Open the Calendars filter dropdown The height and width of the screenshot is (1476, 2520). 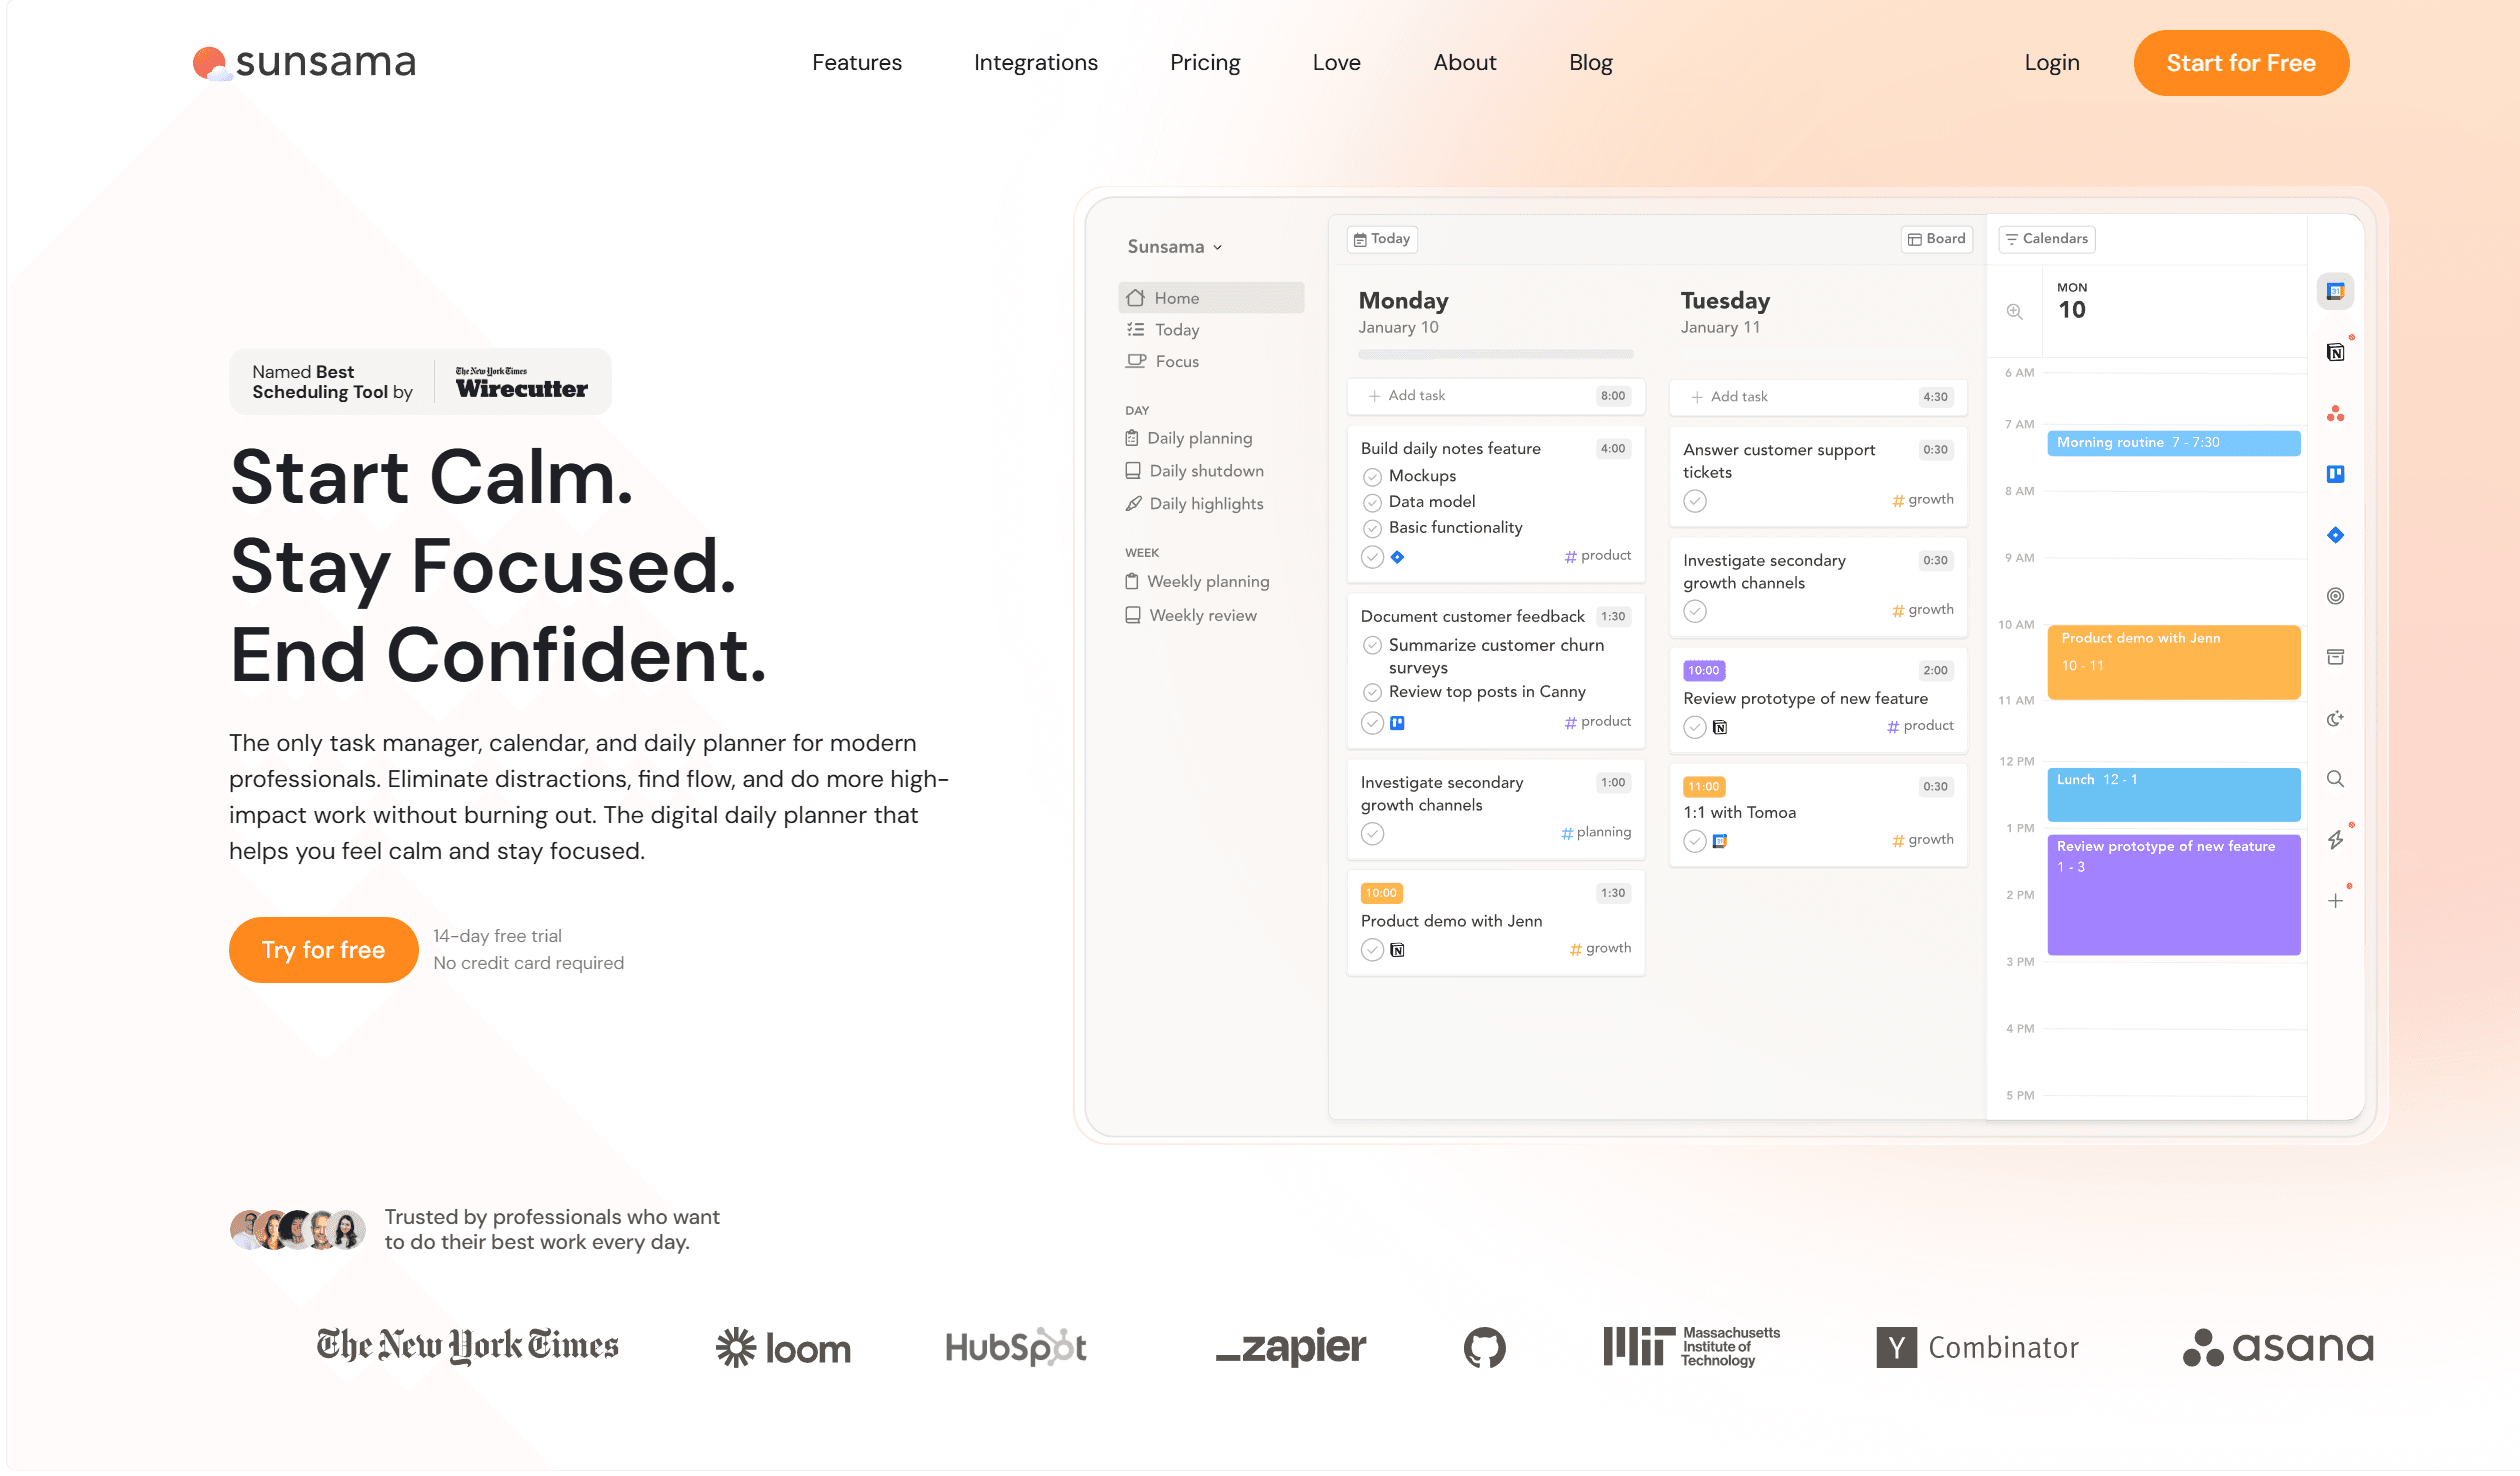(x=2046, y=239)
